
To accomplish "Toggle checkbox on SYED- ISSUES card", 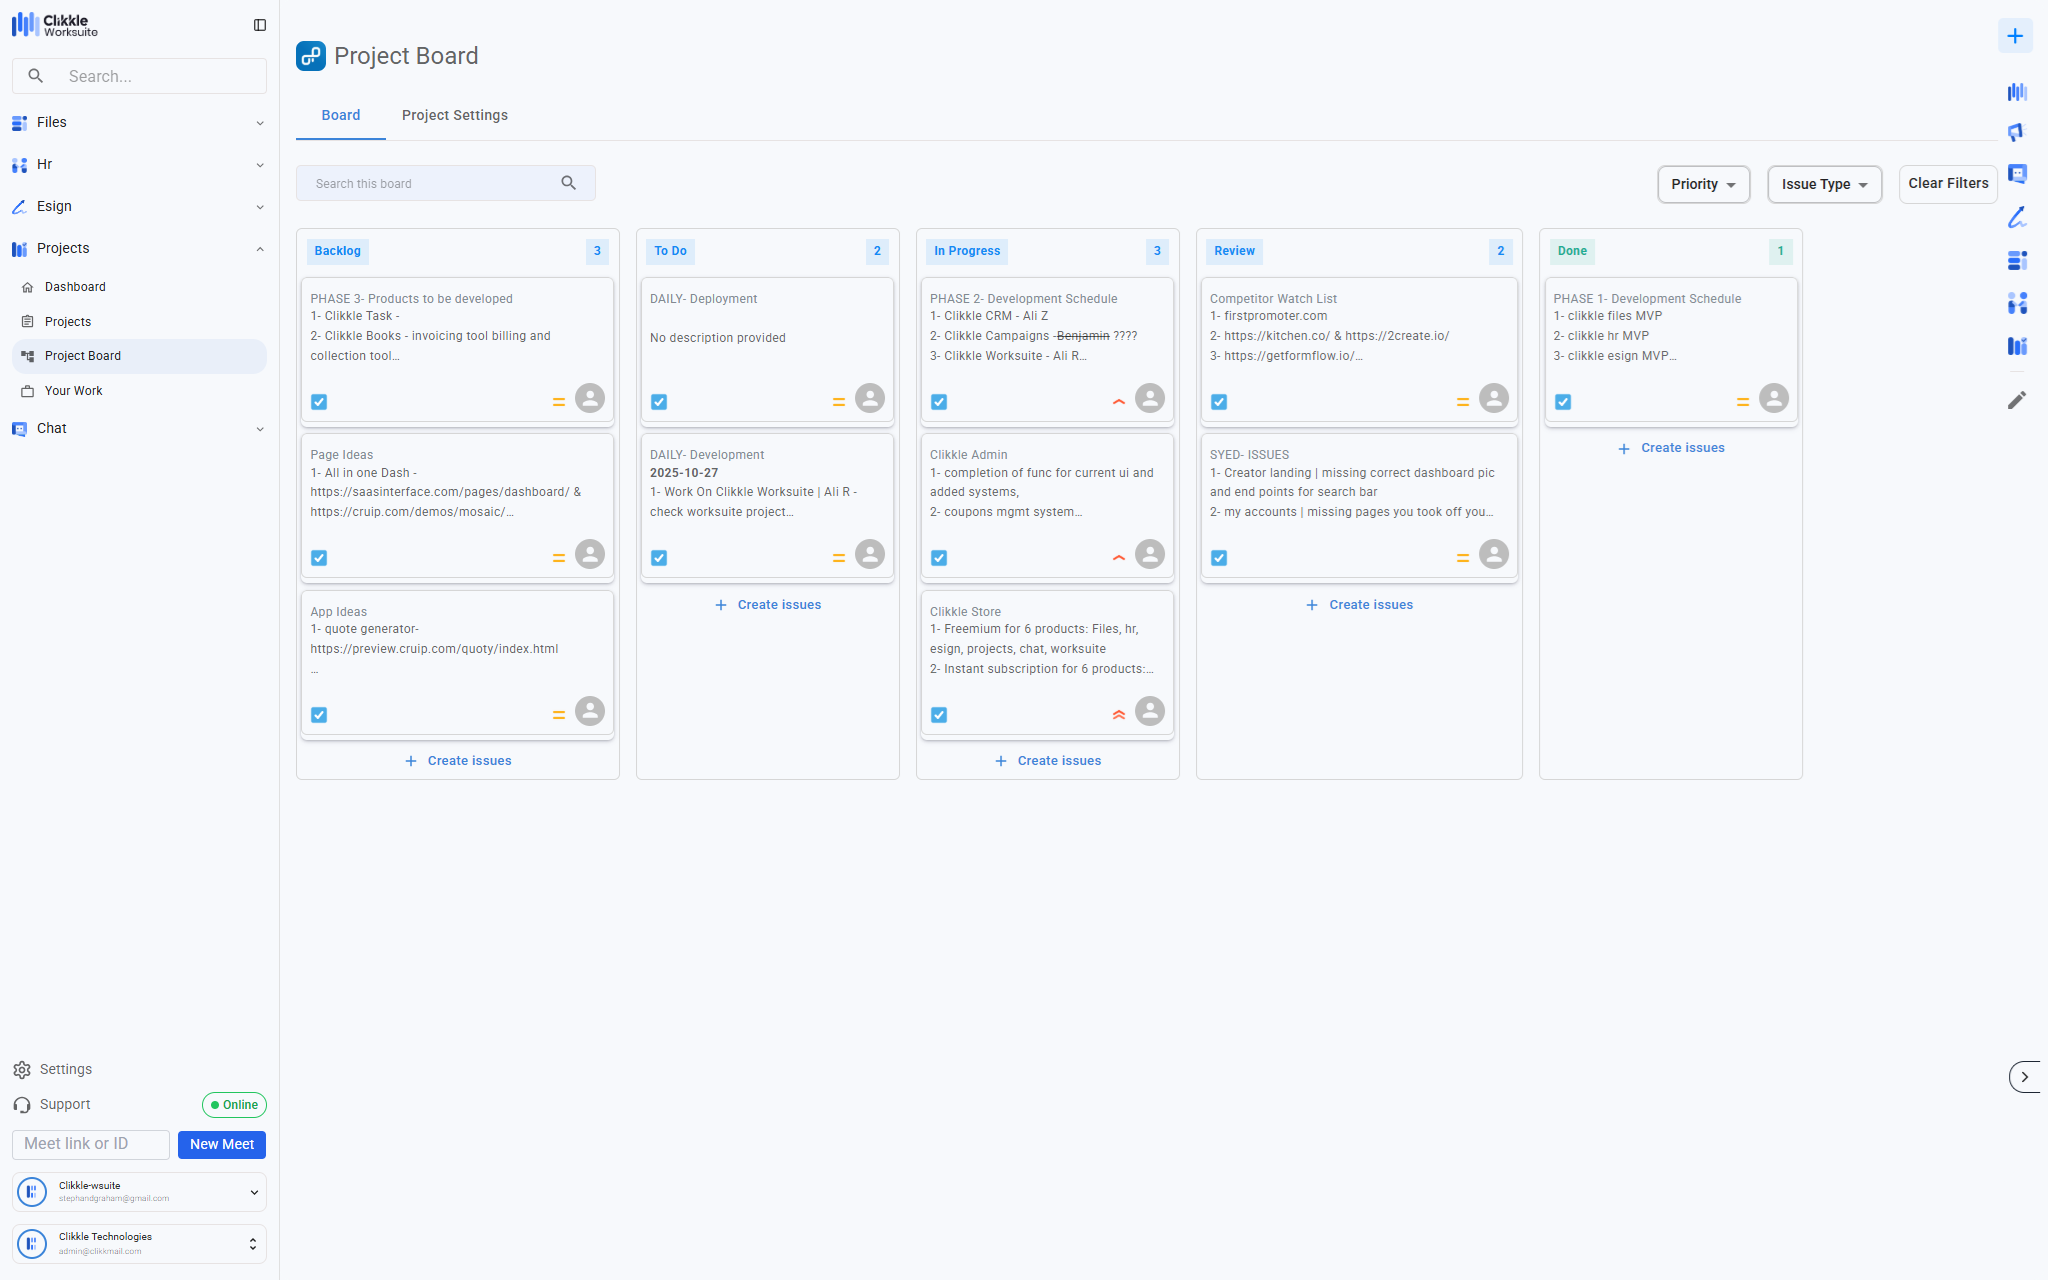I will 1219,558.
